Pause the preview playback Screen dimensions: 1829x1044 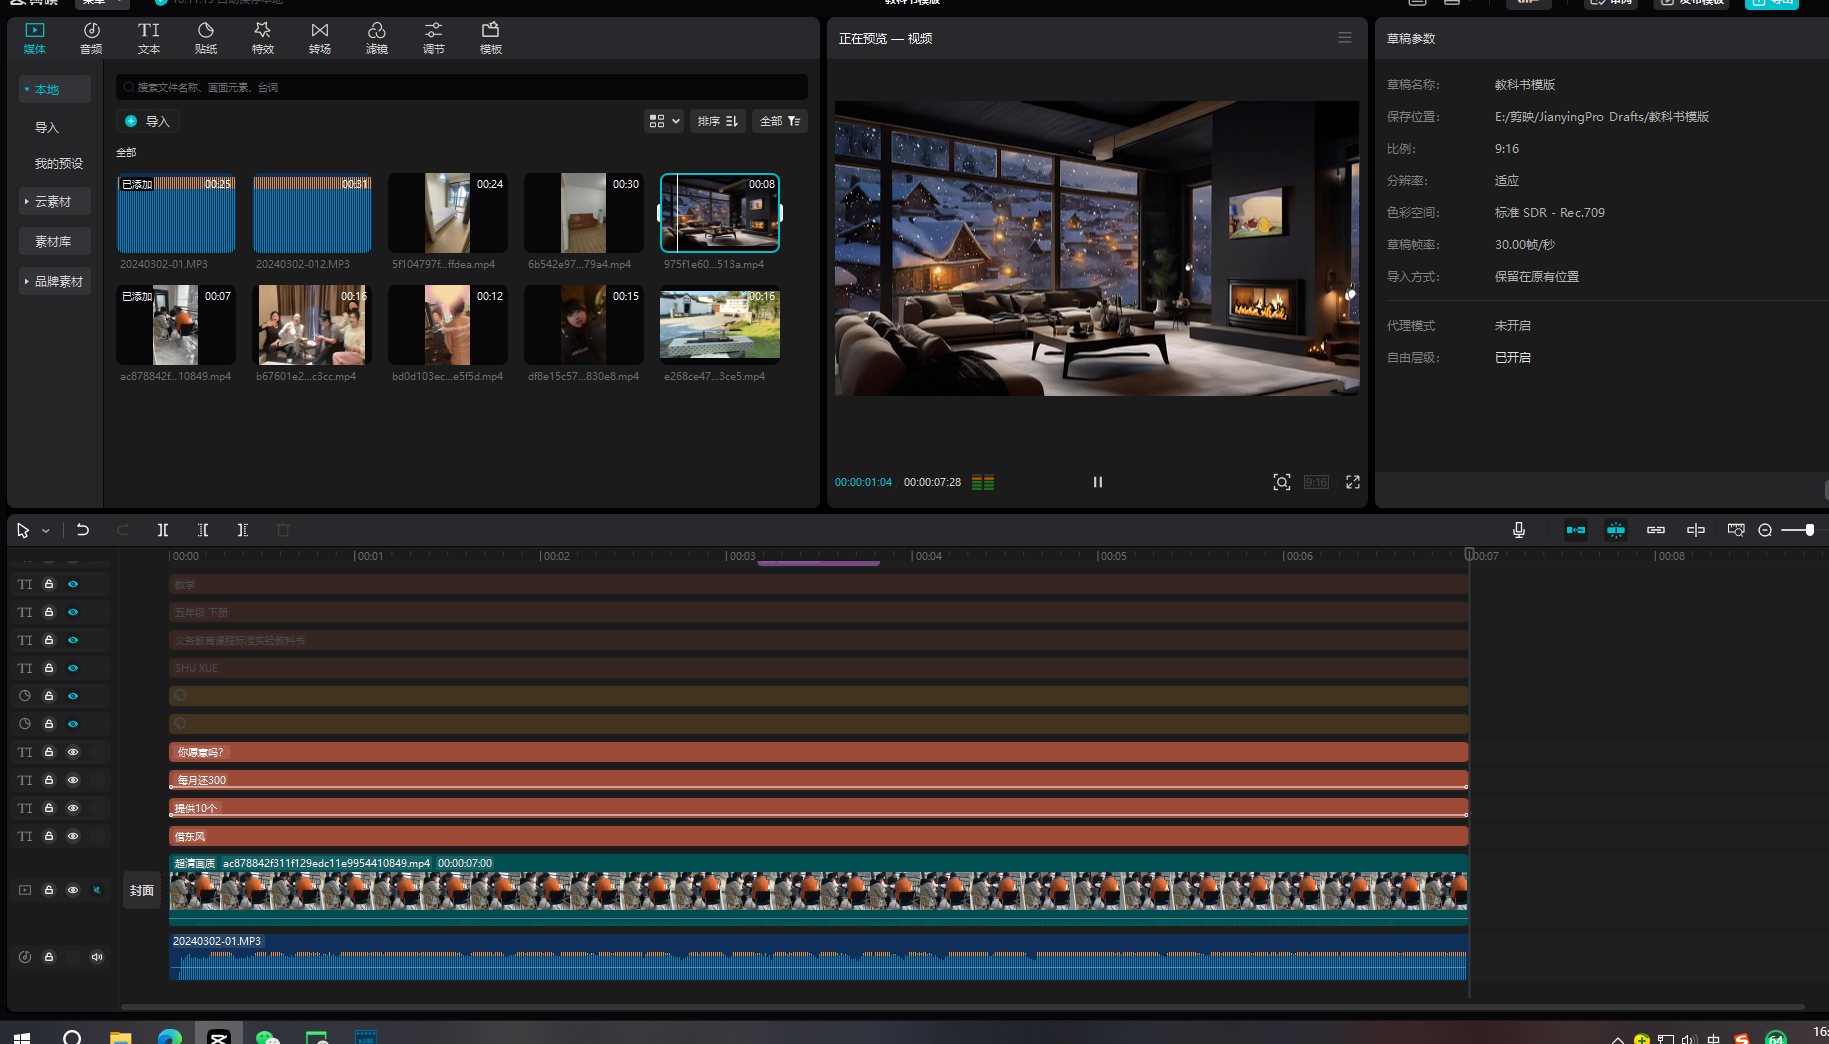click(x=1097, y=482)
